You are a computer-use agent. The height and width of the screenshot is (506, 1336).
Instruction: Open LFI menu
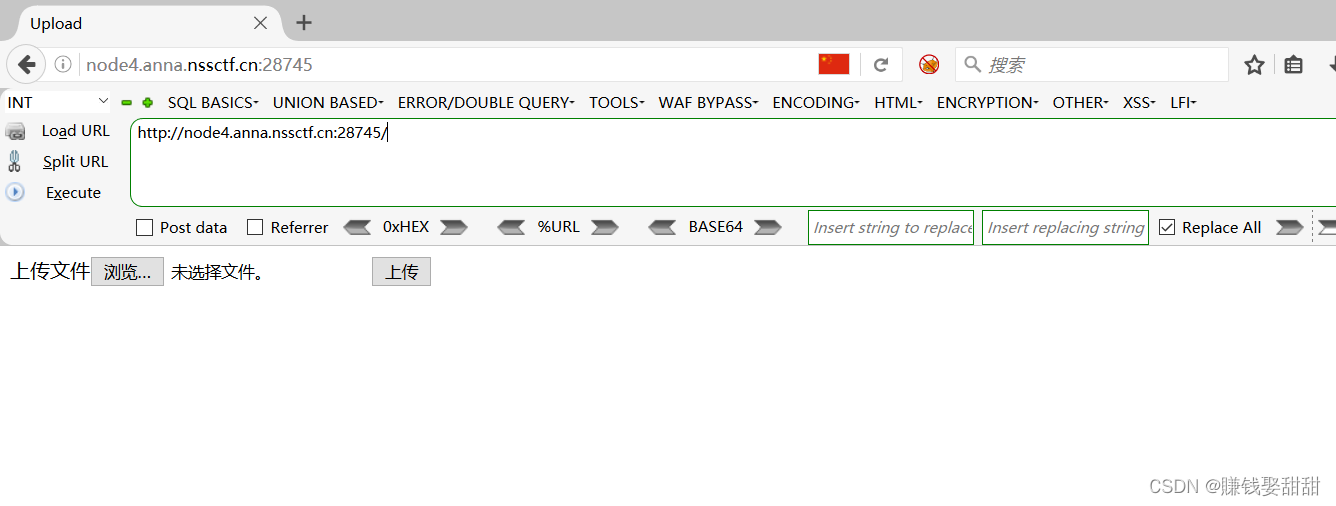pos(1183,102)
